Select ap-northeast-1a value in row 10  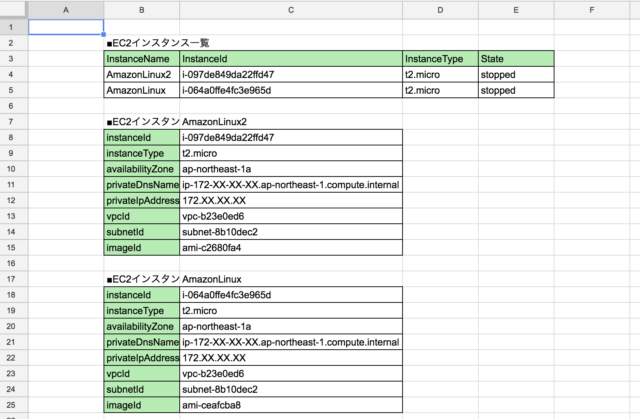291,169
